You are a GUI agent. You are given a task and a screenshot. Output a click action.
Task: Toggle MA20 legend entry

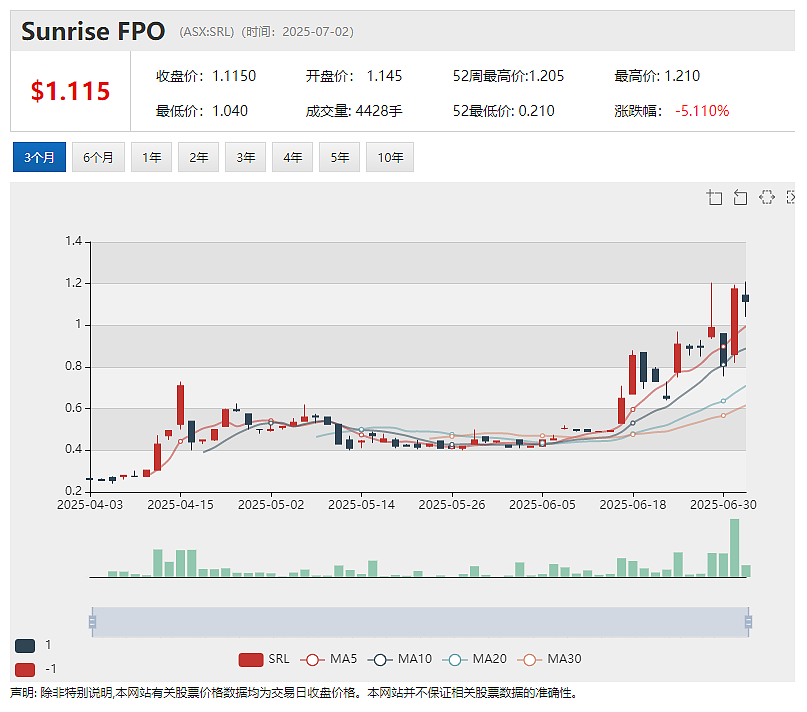475,659
